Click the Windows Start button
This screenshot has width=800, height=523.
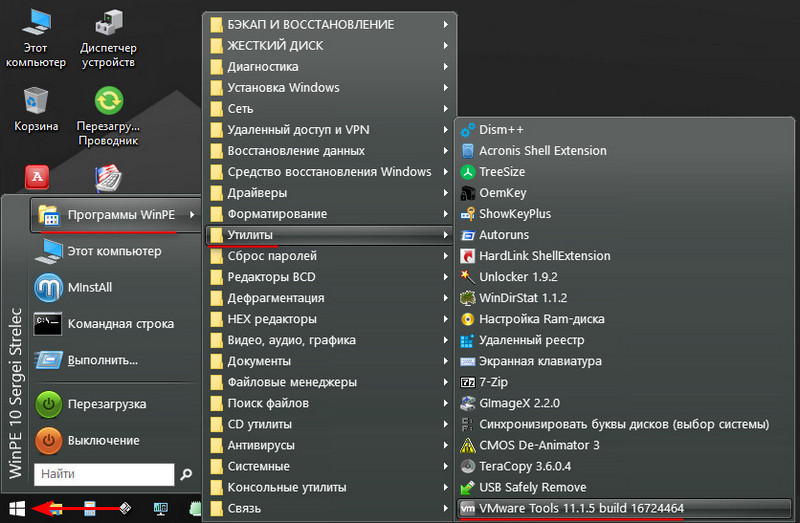pyautogui.click(x=17, y=508)
